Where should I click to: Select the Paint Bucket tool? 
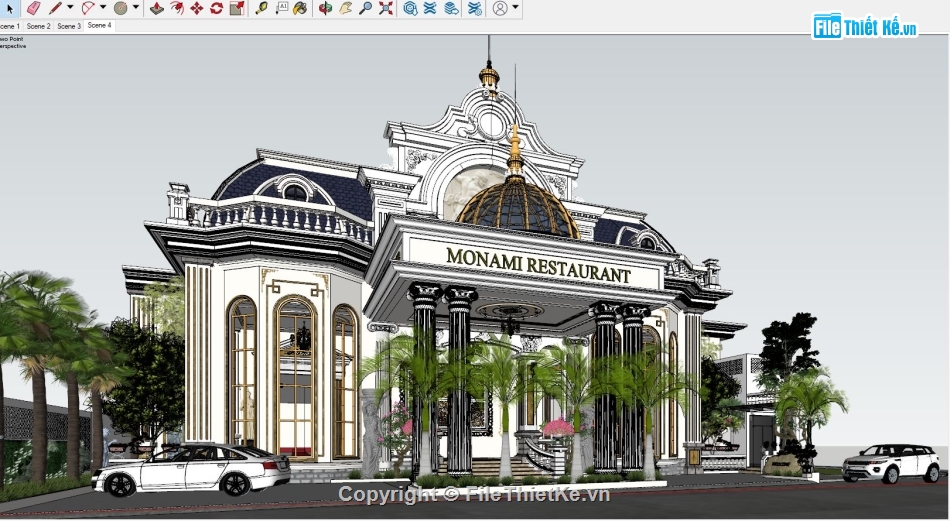pyautogui.click(x=301, y=8)
